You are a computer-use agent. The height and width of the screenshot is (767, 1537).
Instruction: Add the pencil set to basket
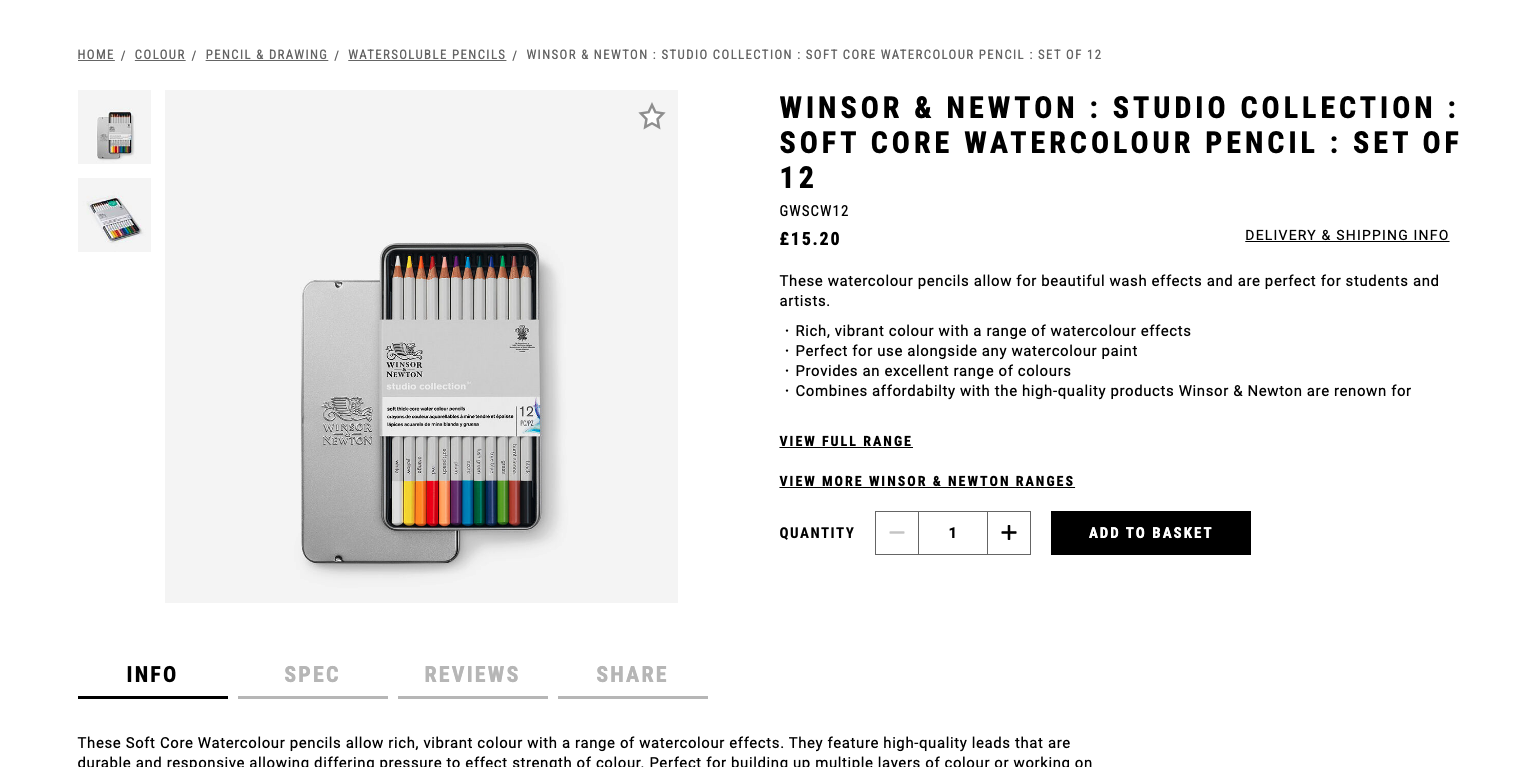(1150, 533)
